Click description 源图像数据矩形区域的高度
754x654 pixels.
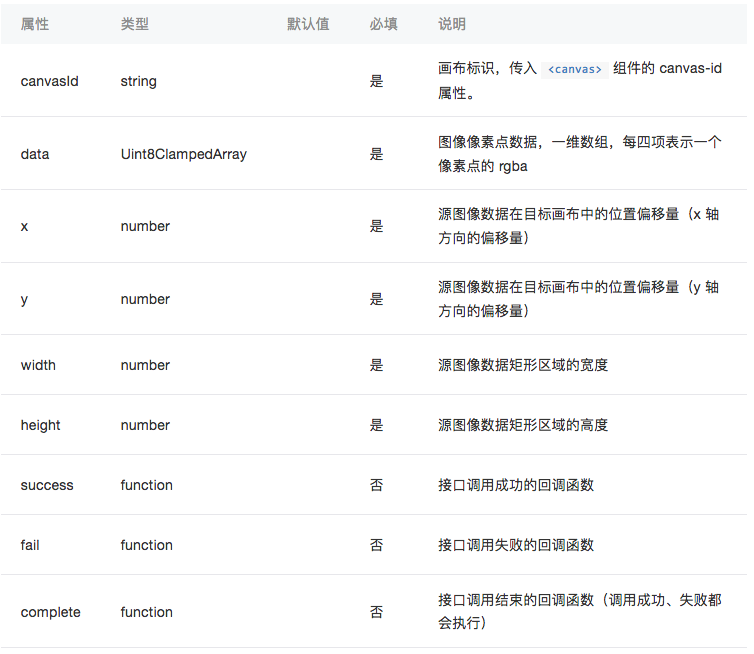523,426
